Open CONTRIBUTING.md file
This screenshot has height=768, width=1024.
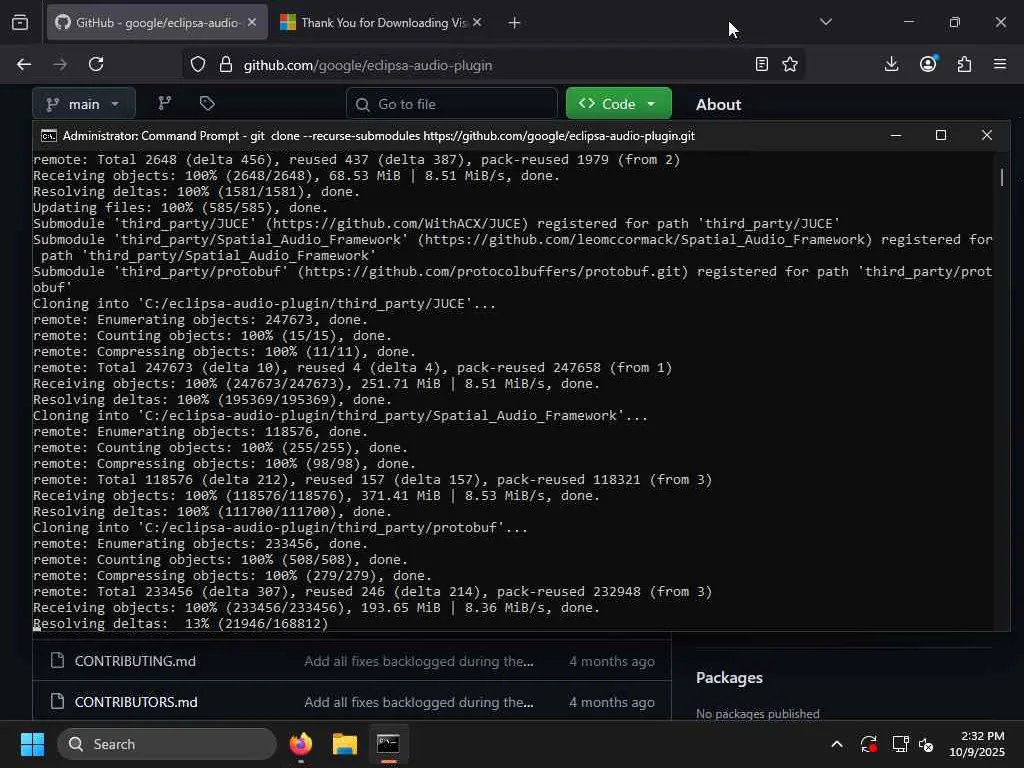point(135,661)
